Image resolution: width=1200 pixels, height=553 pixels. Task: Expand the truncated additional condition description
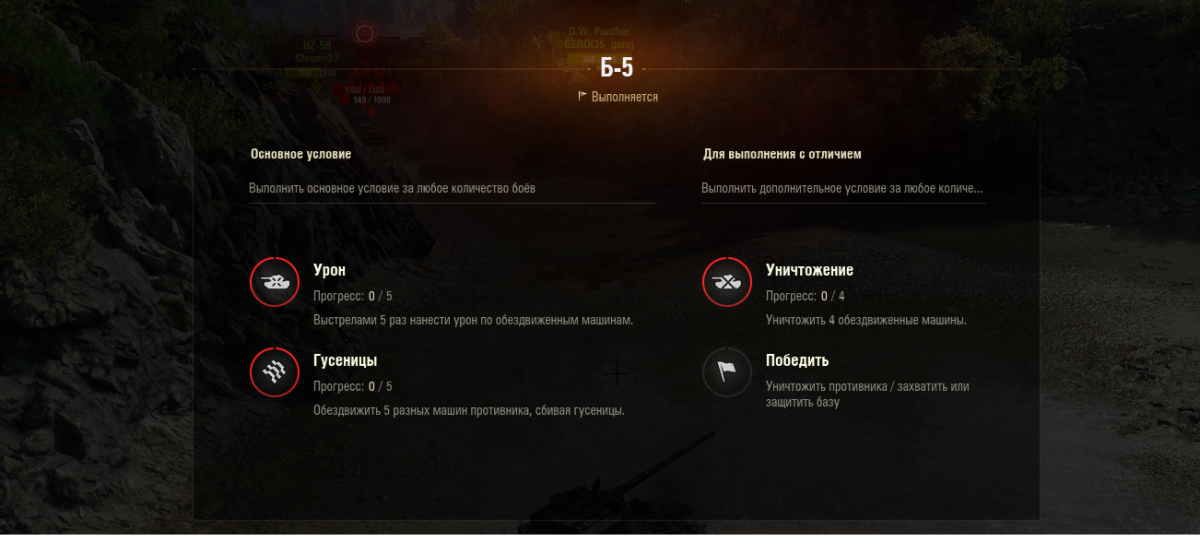pos(842,188)
